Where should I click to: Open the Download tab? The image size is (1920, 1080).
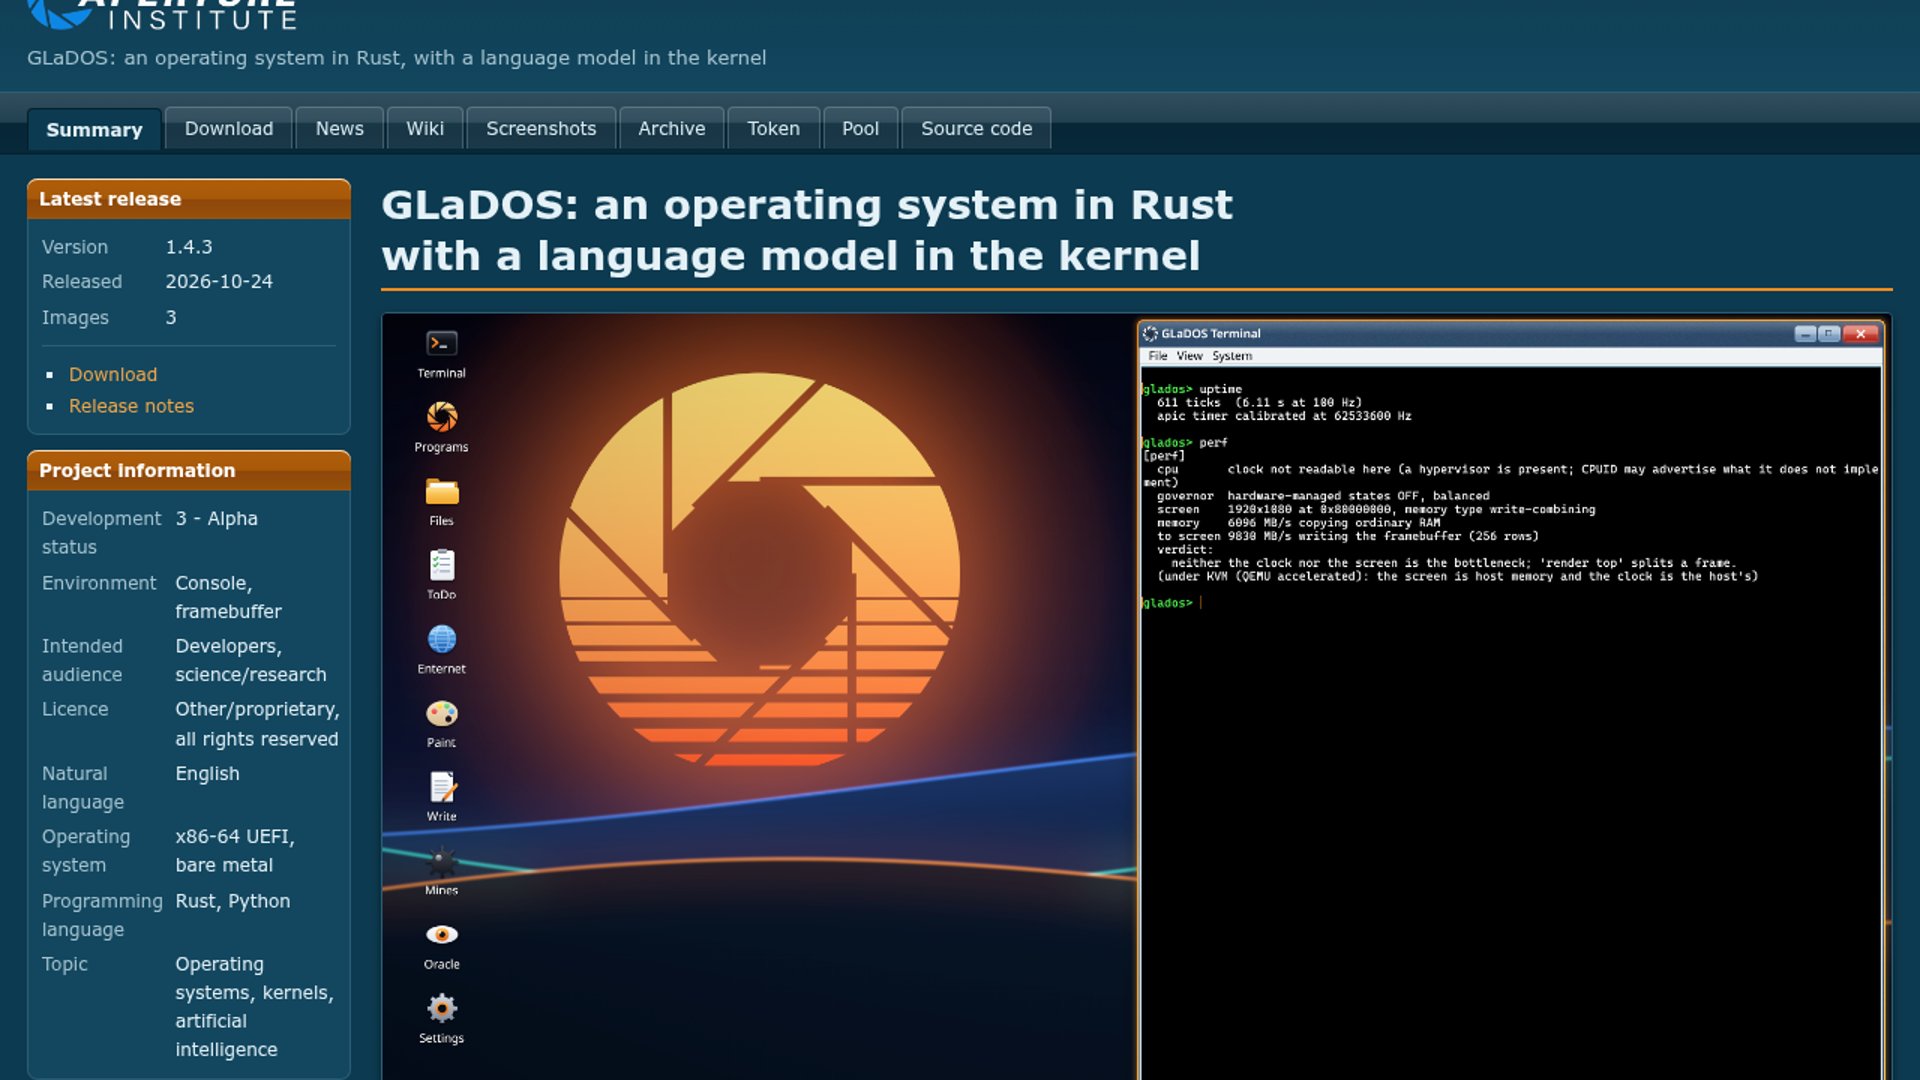(x=229, y=128)
